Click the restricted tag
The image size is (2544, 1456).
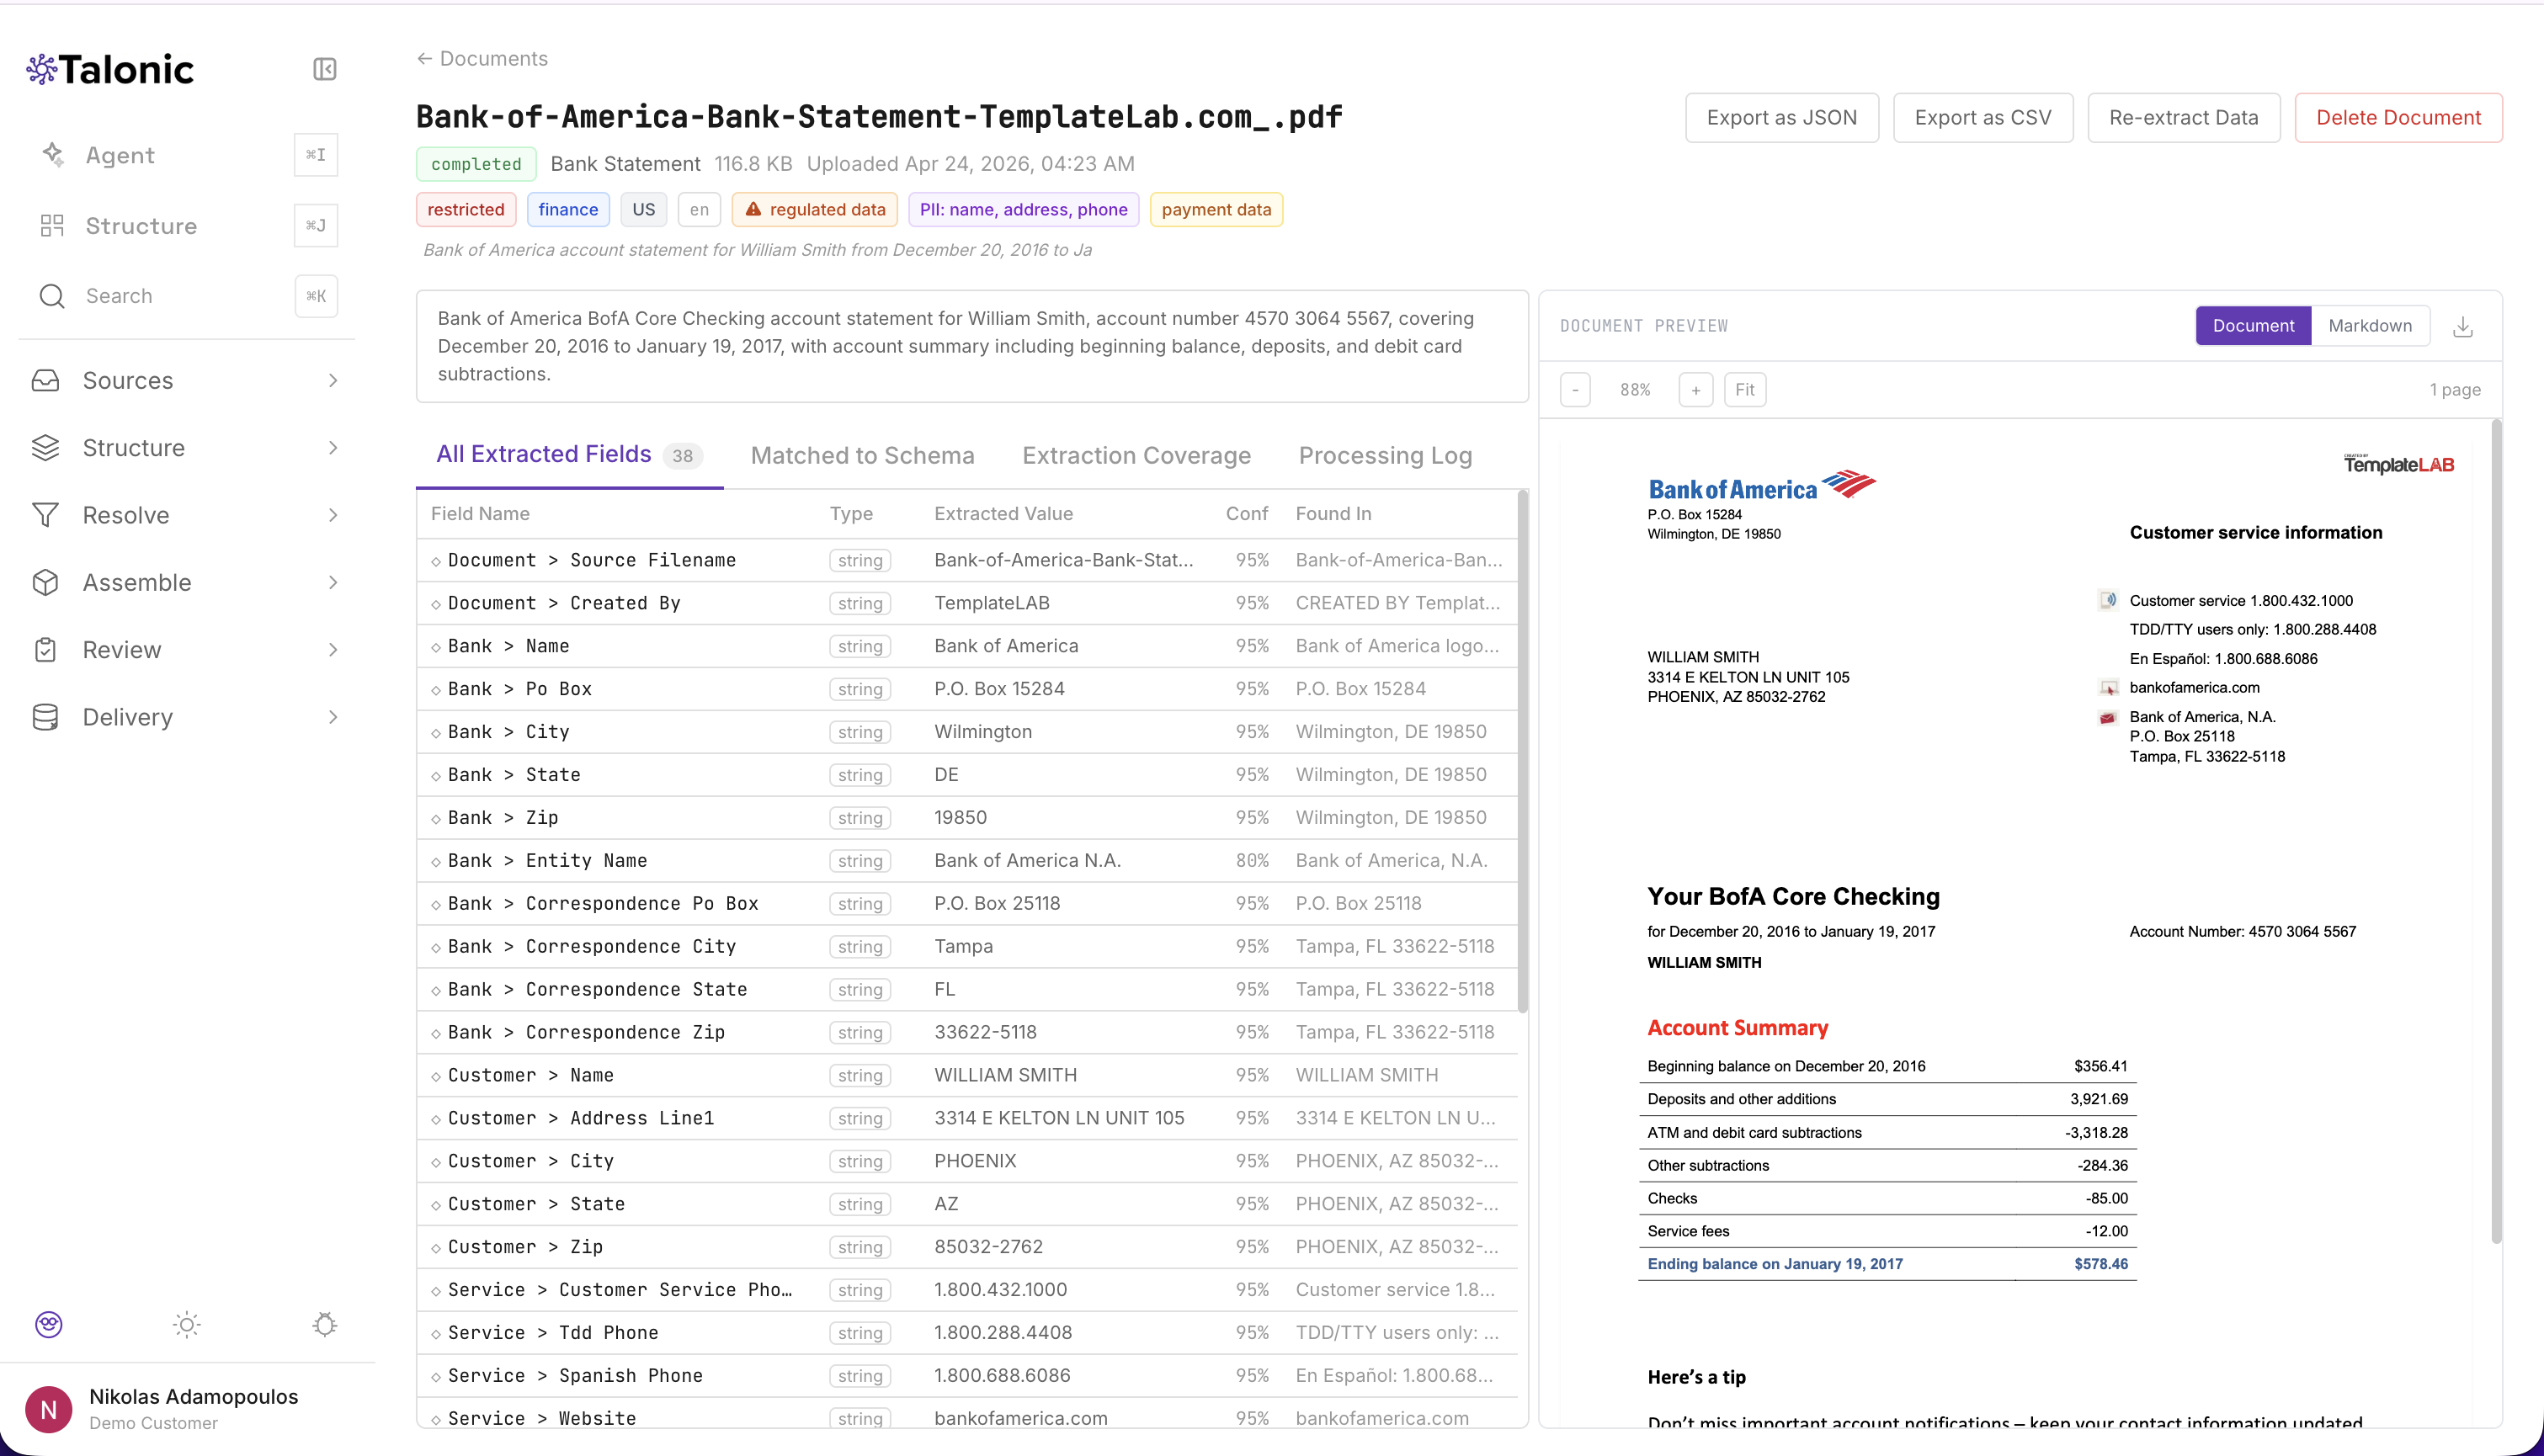[x=466, y=209]
